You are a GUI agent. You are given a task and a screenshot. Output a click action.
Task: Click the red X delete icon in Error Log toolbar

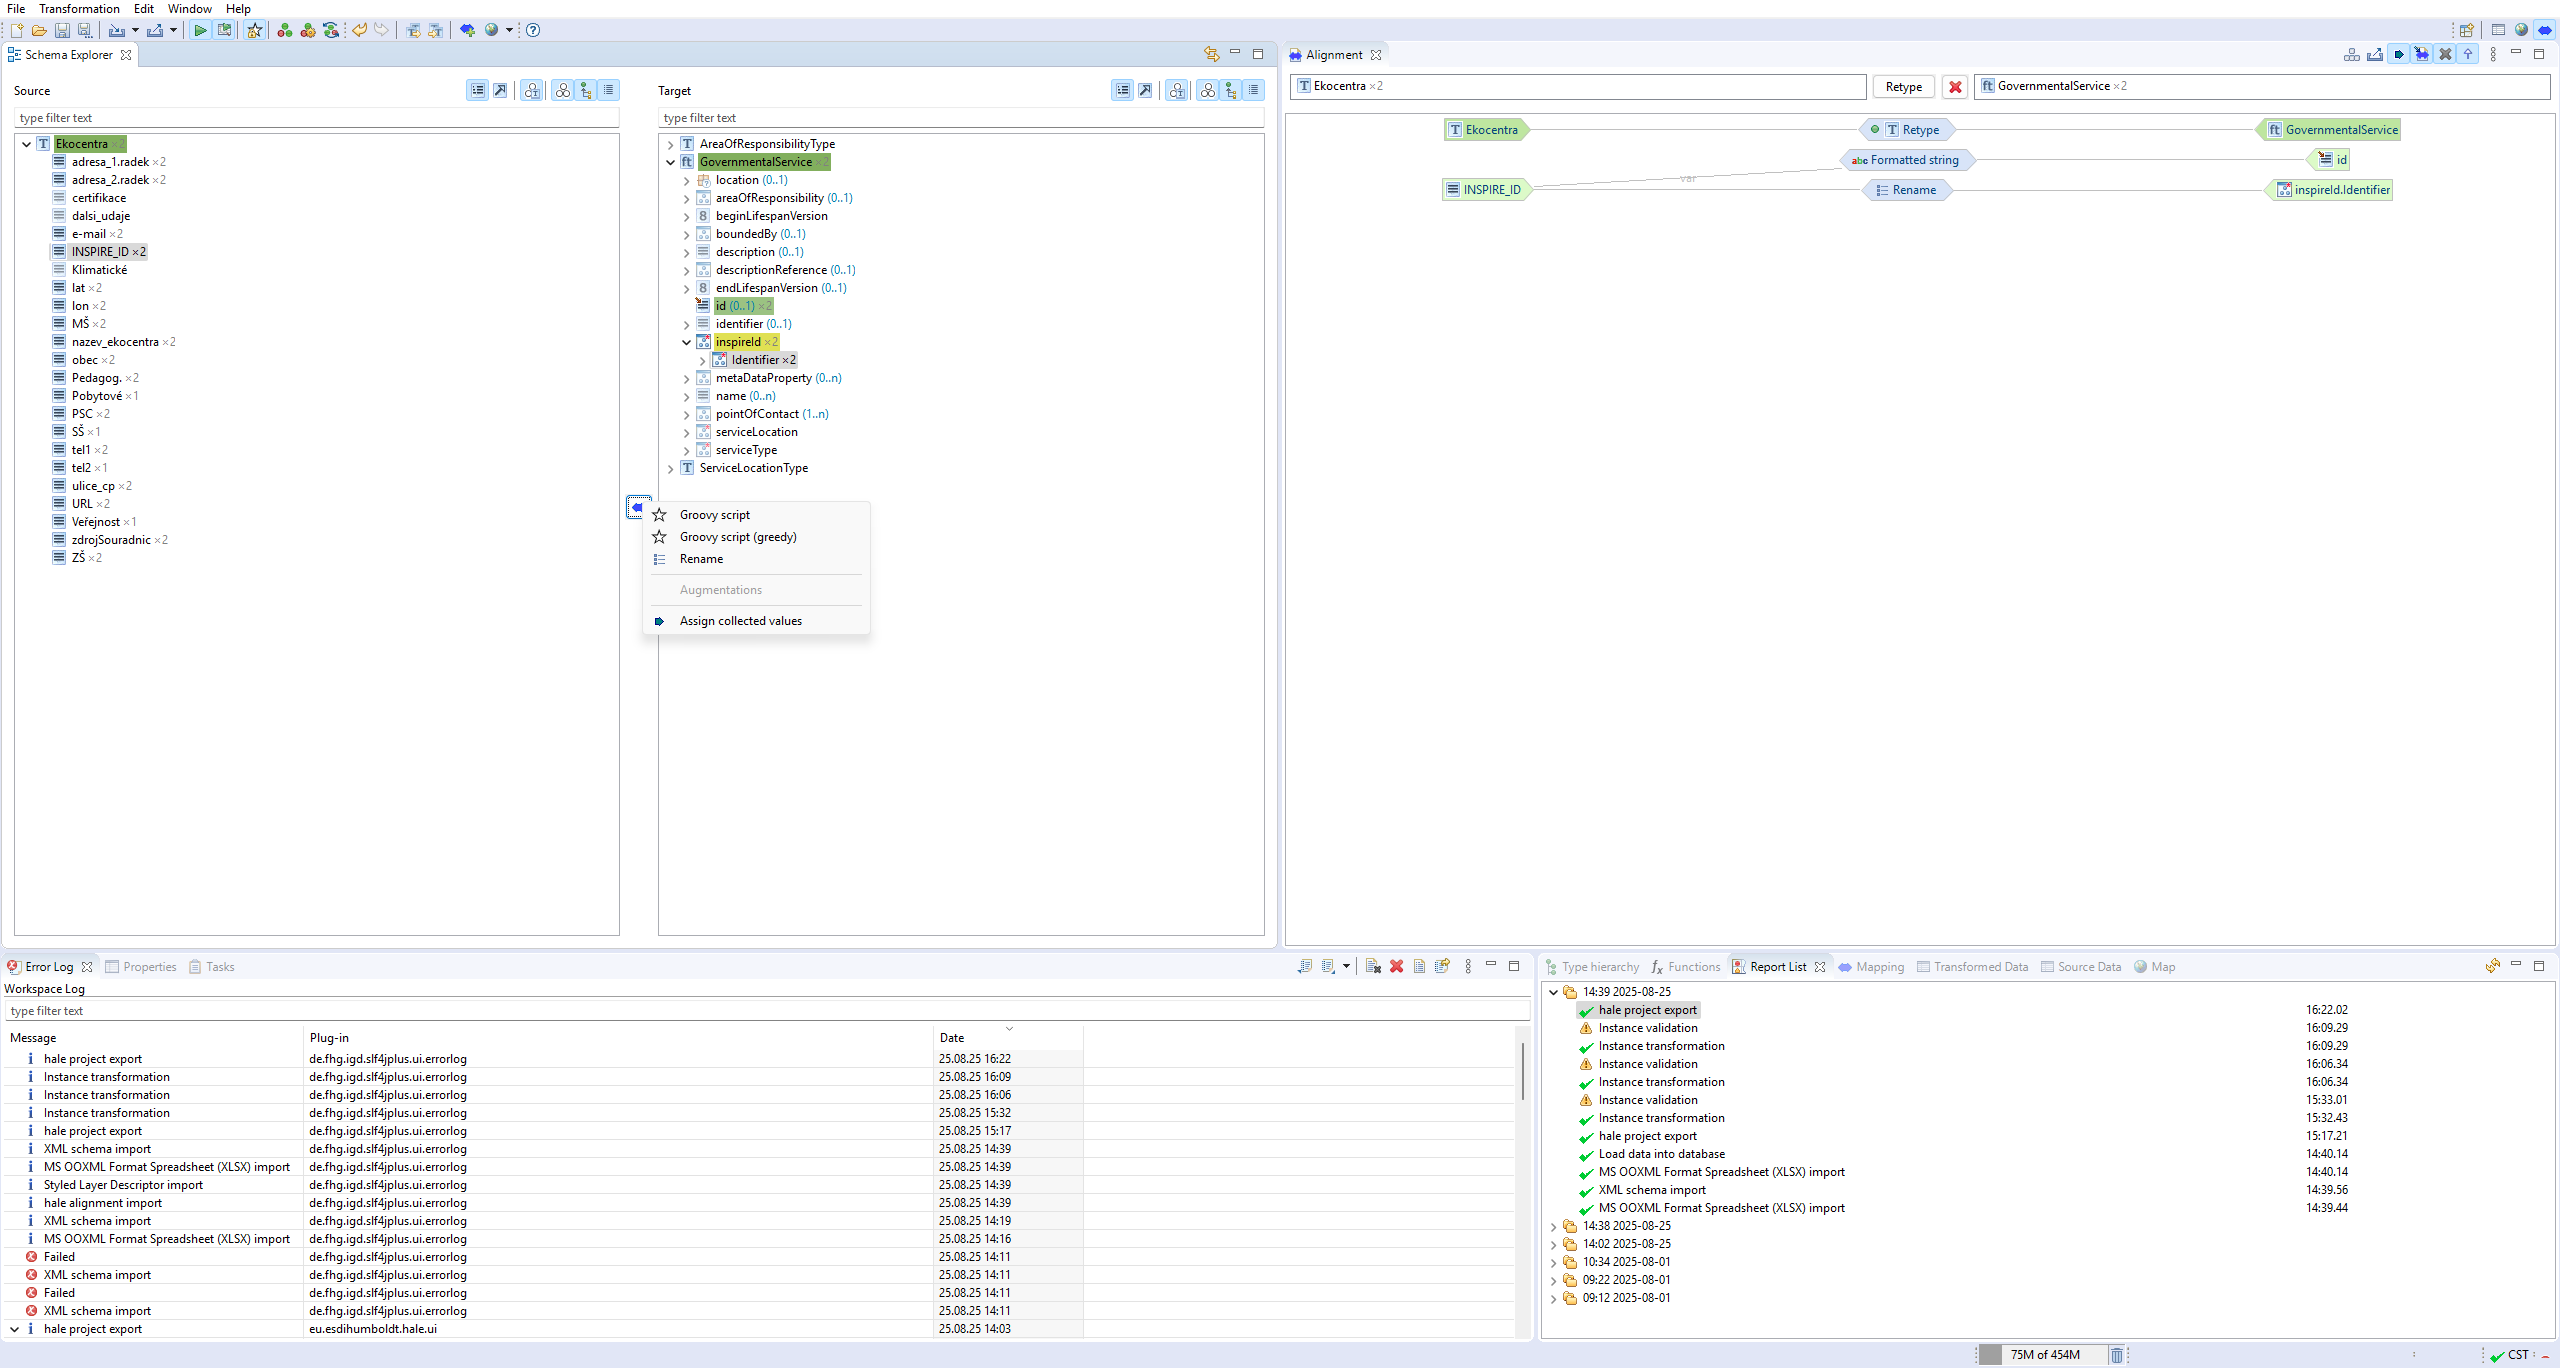(1396, 966)
